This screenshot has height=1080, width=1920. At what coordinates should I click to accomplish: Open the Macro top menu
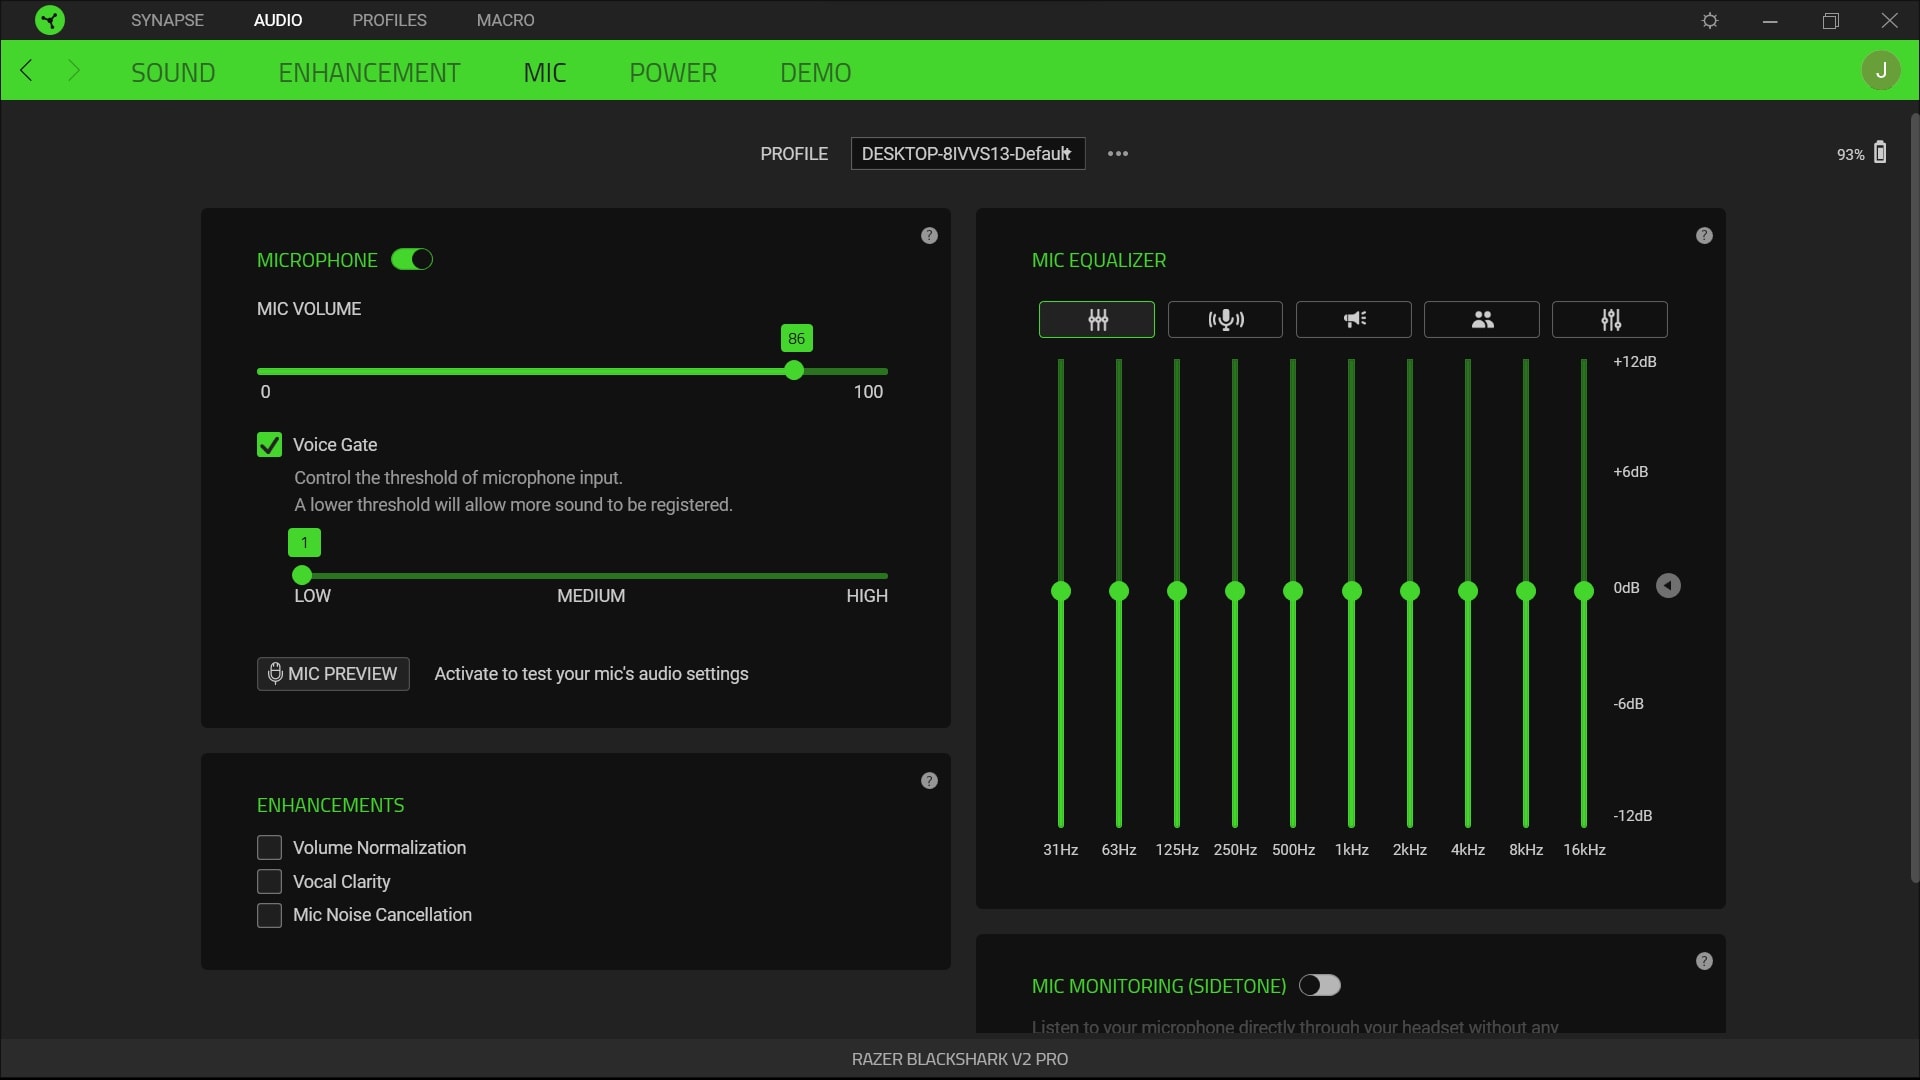505,20
